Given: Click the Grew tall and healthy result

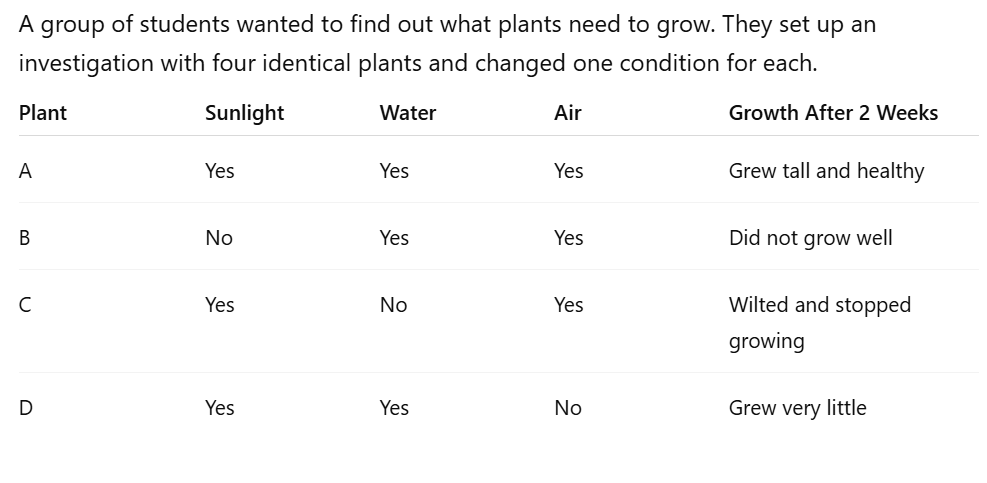Looking at the screenshot, I should (826, 171).
